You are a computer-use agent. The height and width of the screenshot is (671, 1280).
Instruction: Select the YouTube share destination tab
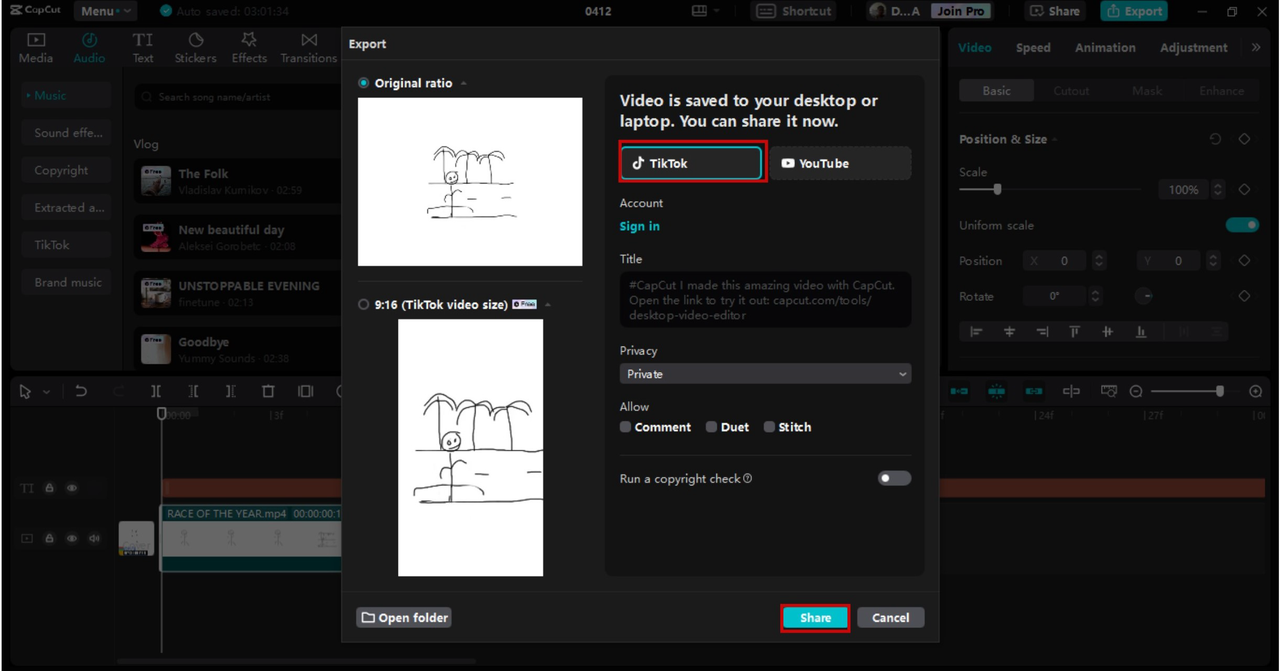[840, 163]
